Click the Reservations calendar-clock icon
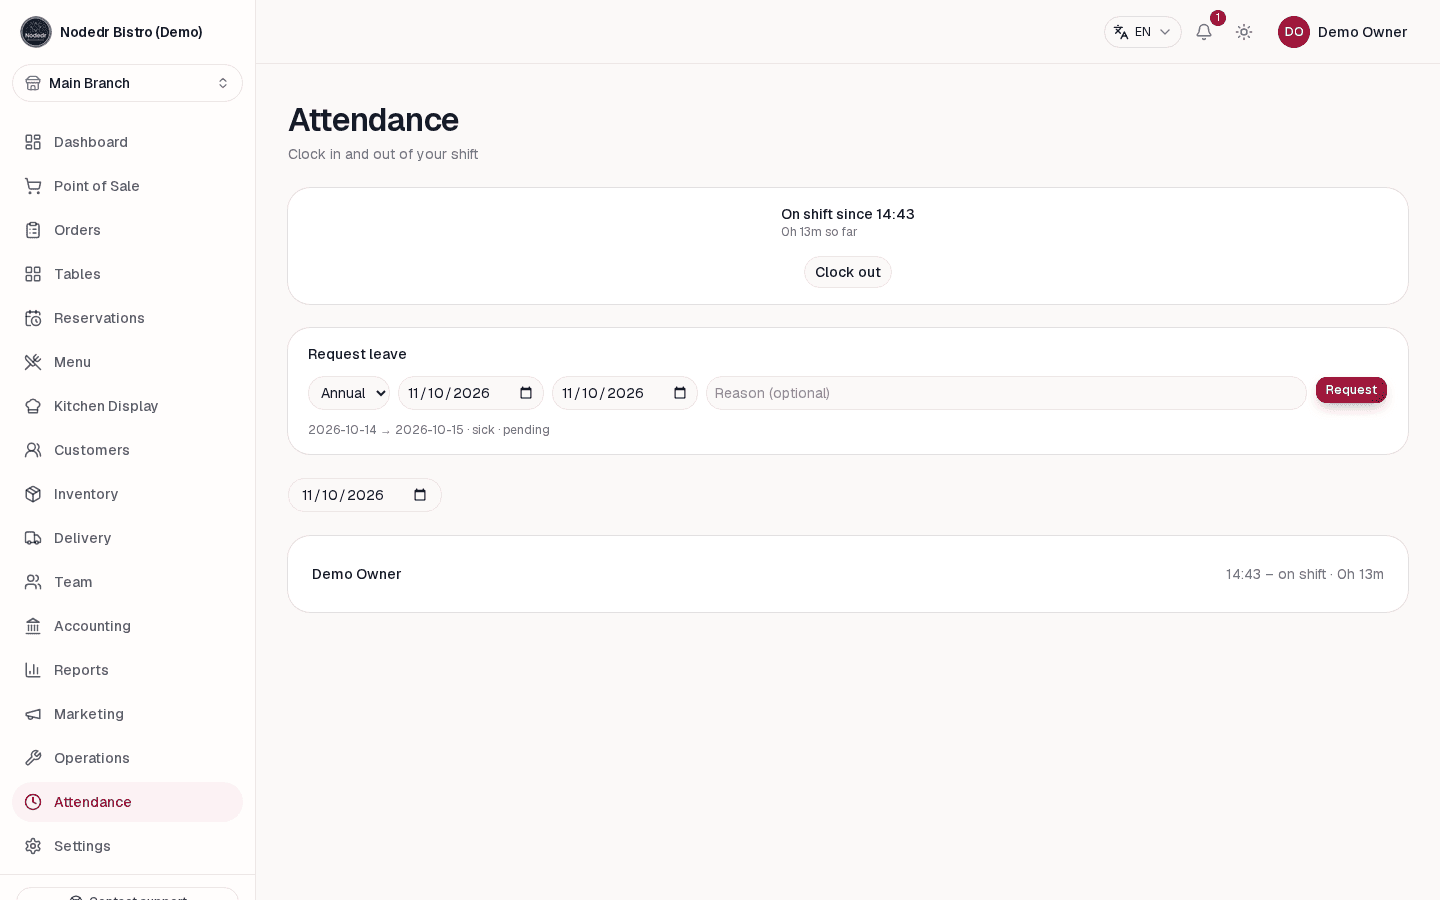Viewport: 1440px width, 900px height. [x=33, y=318]
